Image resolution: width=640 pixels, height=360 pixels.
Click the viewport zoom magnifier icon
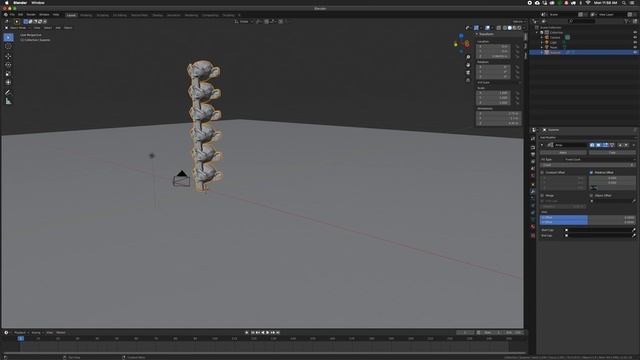(468, 57)
